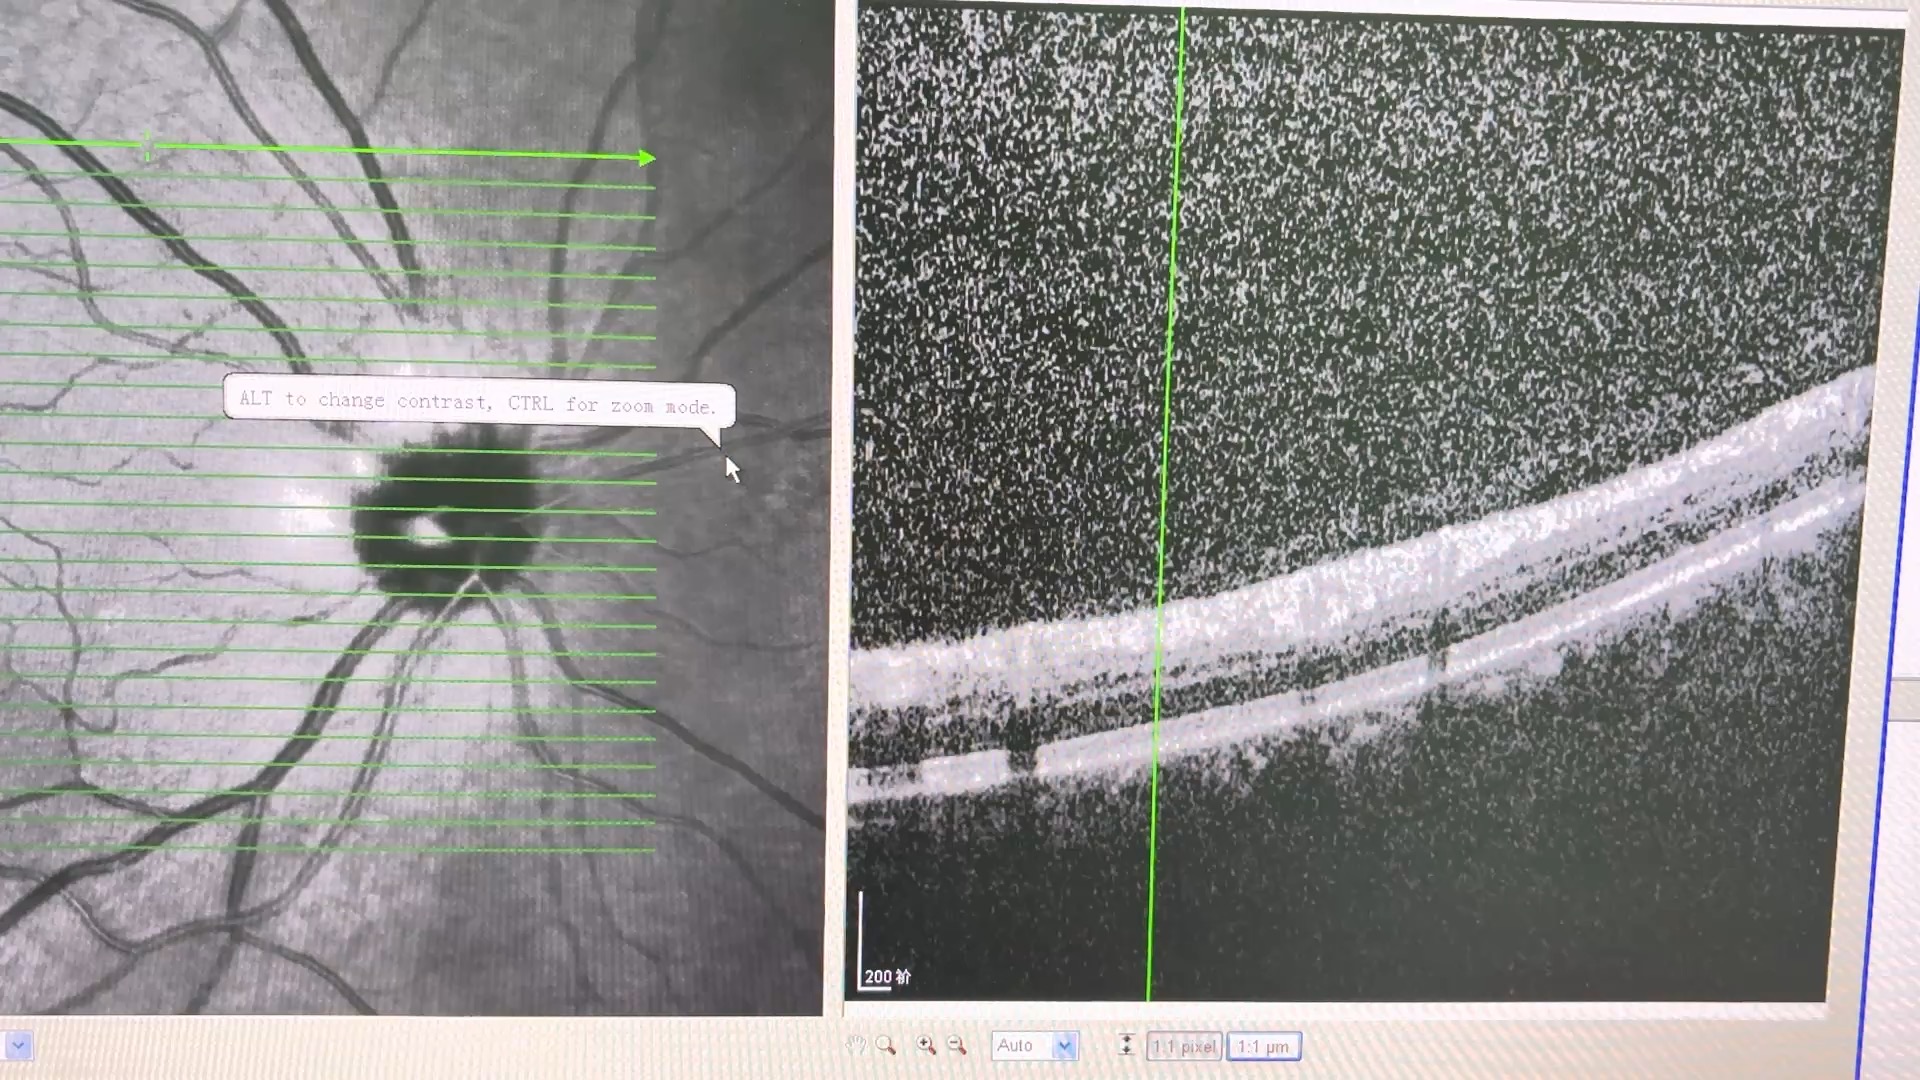
Task: Click the vertical stretch arrows icon
Action: tap(1126, 1046)
